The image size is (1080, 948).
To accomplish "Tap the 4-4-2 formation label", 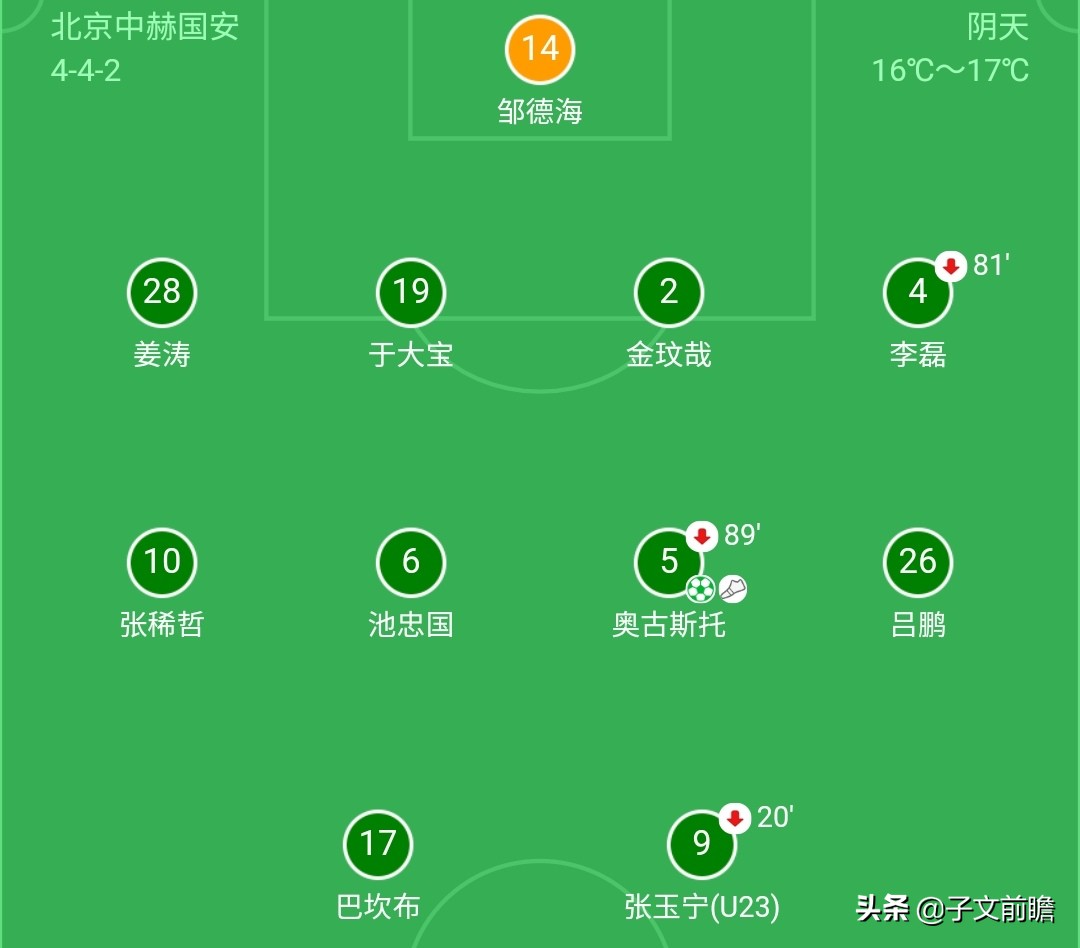I will (83, 72).
